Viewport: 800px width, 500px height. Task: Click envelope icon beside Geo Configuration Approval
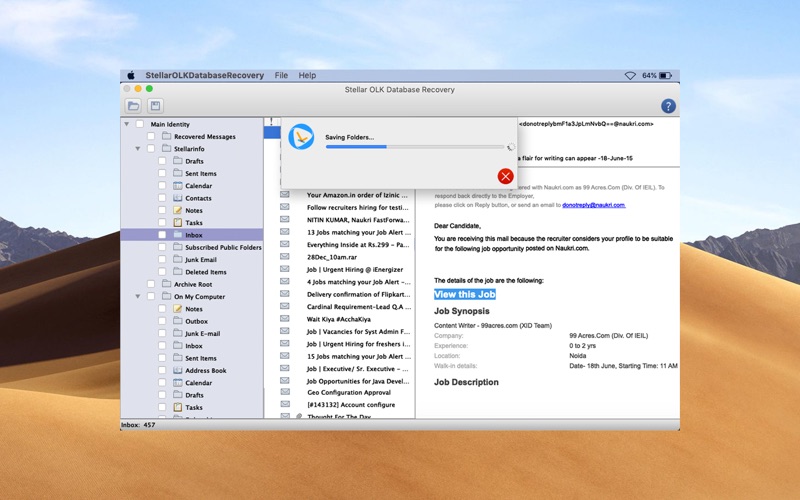(285, 392)
